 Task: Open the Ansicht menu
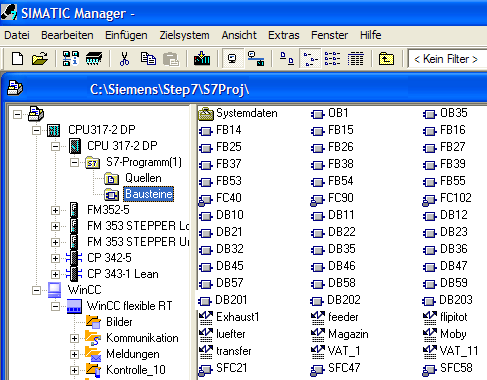click(239, 35)
